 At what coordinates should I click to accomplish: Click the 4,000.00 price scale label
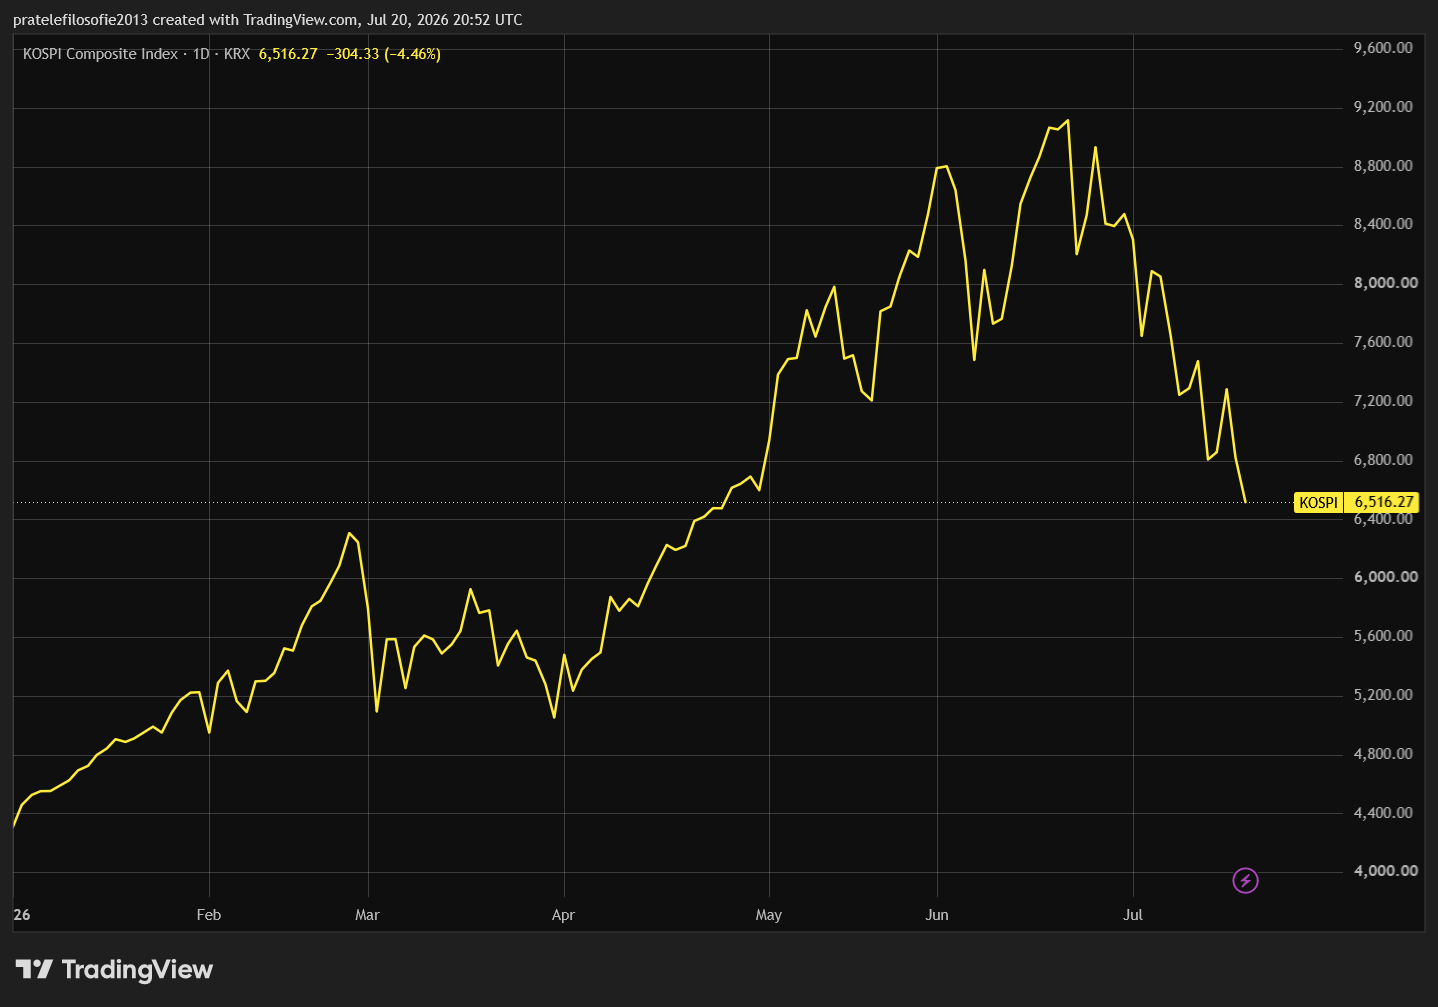1384,871
